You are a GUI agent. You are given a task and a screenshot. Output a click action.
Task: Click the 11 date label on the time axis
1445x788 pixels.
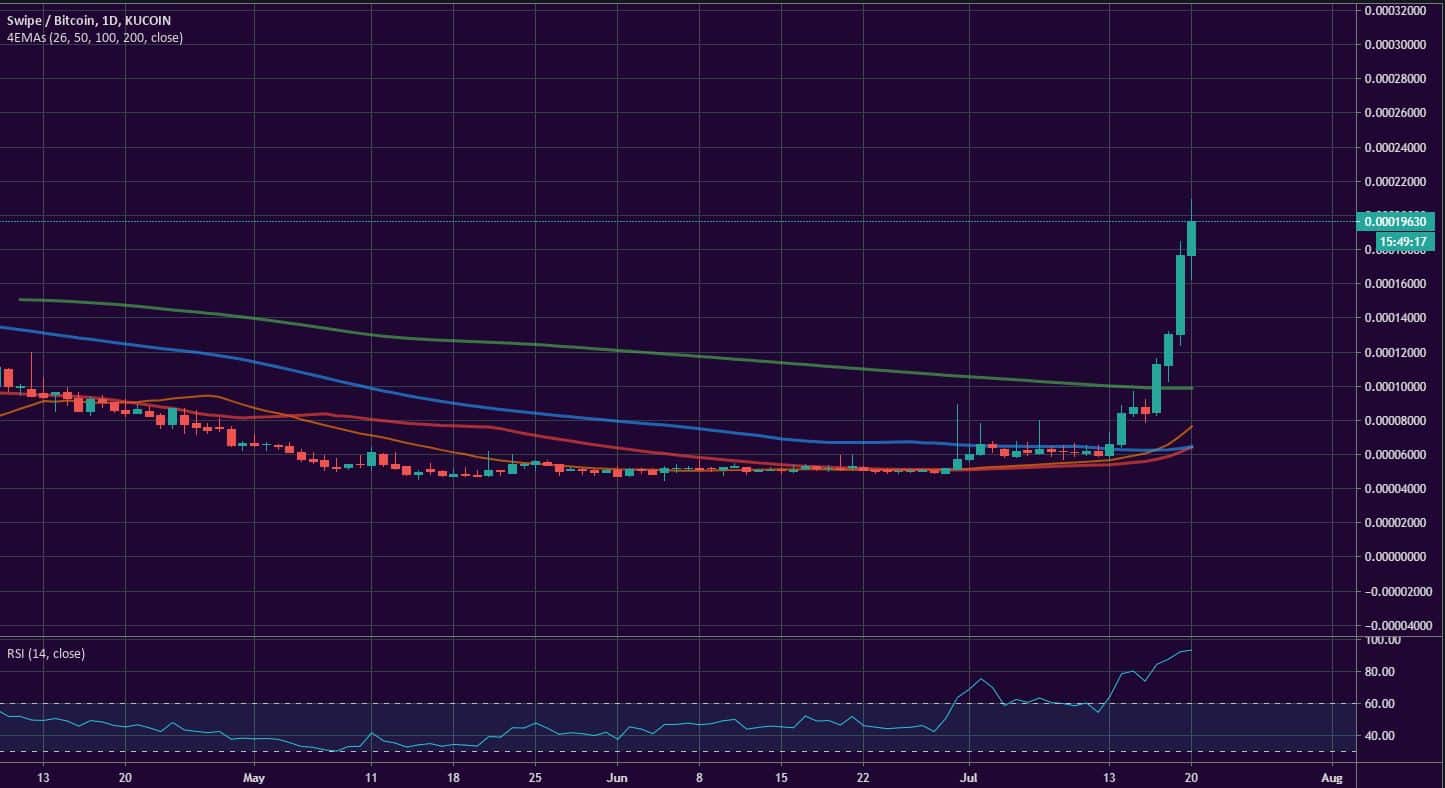coord(371,777)
